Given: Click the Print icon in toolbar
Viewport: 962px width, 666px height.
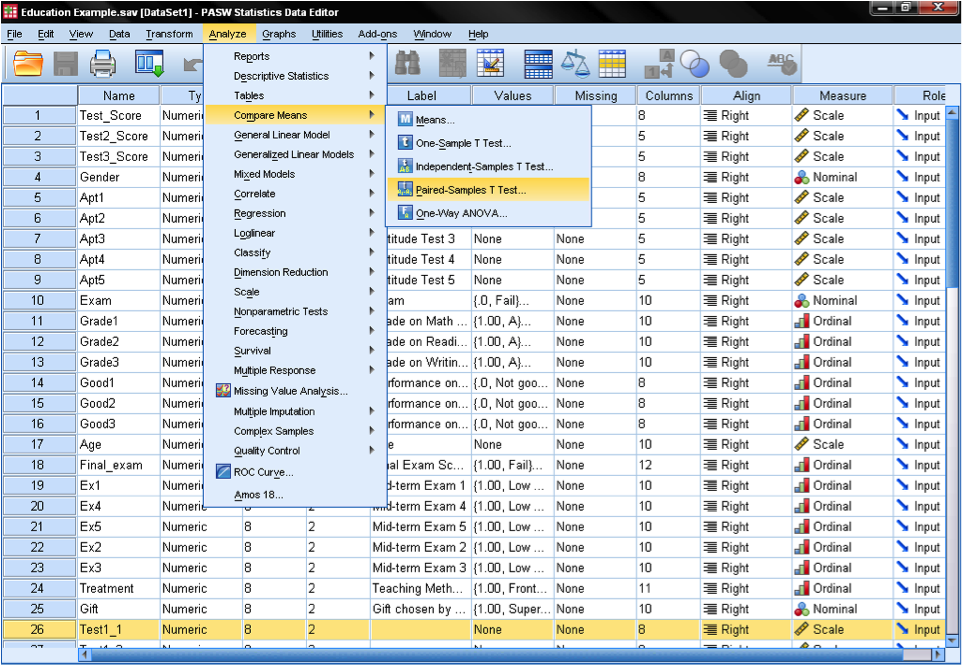Looking at the screenshot, I should tap(103, 64).
